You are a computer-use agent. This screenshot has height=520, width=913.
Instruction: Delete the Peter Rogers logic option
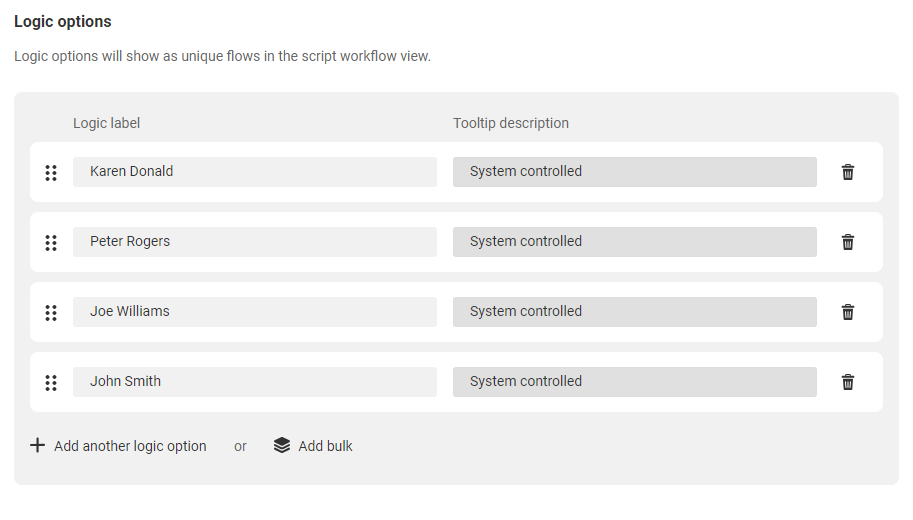(x=848, y=242)
